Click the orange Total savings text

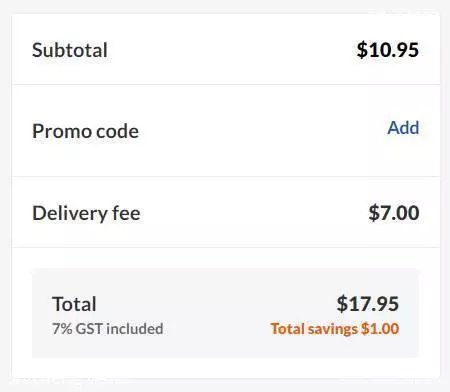(x=335, y=329)
